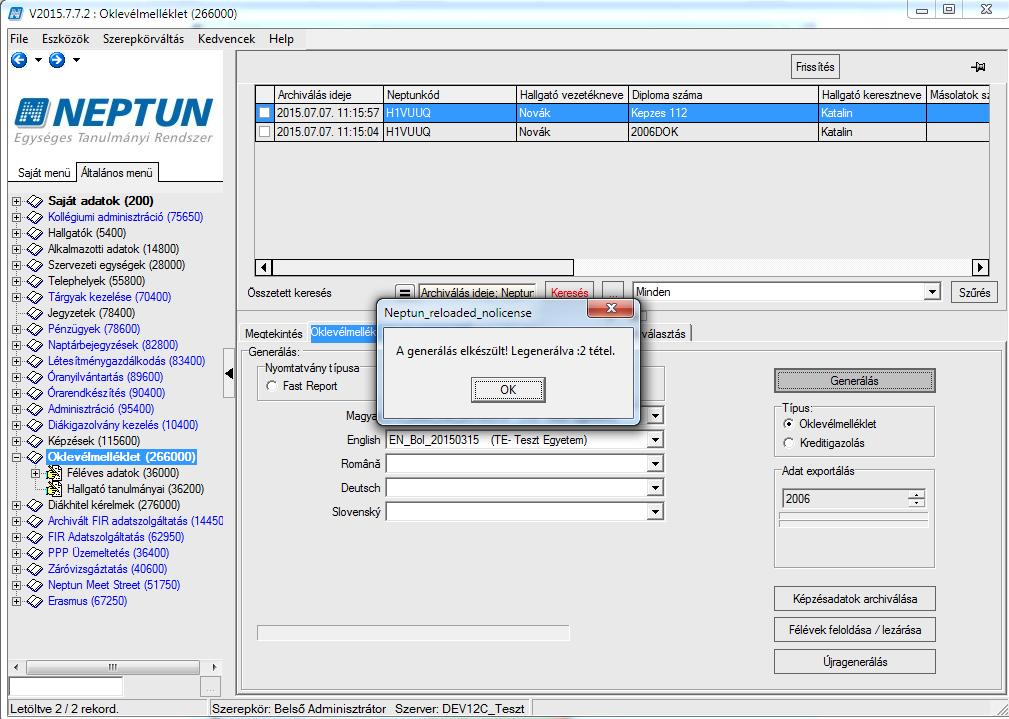Click the Generálás button
The width and height of the screenshot is (1009, 719).
(855, 381)
